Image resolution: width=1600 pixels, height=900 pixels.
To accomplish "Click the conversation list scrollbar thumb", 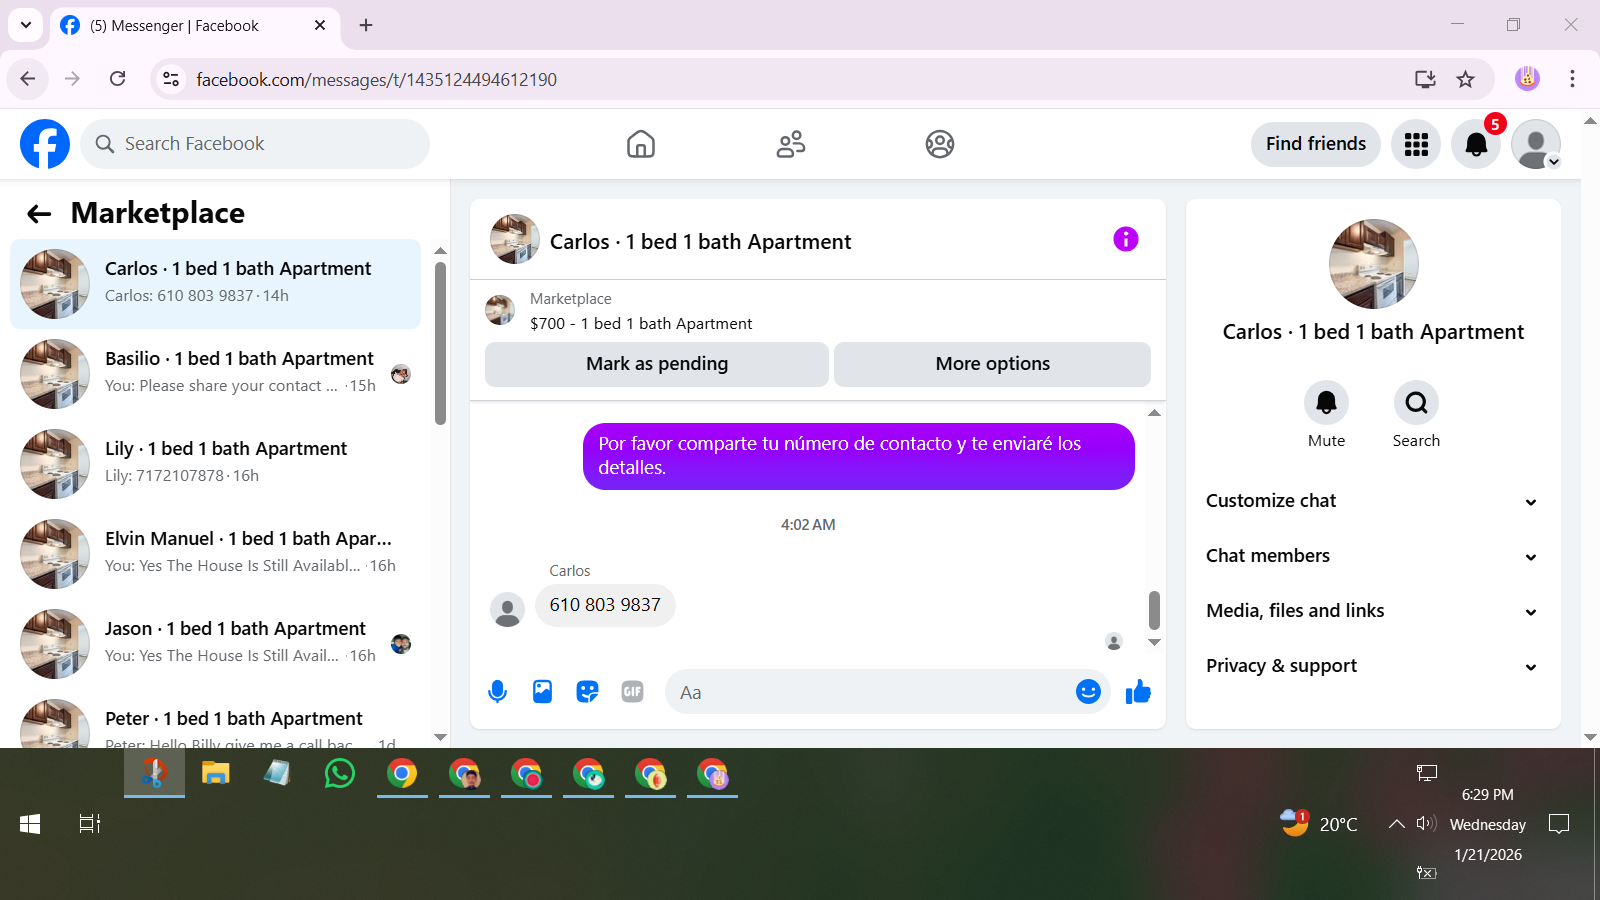I will click(440, 344).
